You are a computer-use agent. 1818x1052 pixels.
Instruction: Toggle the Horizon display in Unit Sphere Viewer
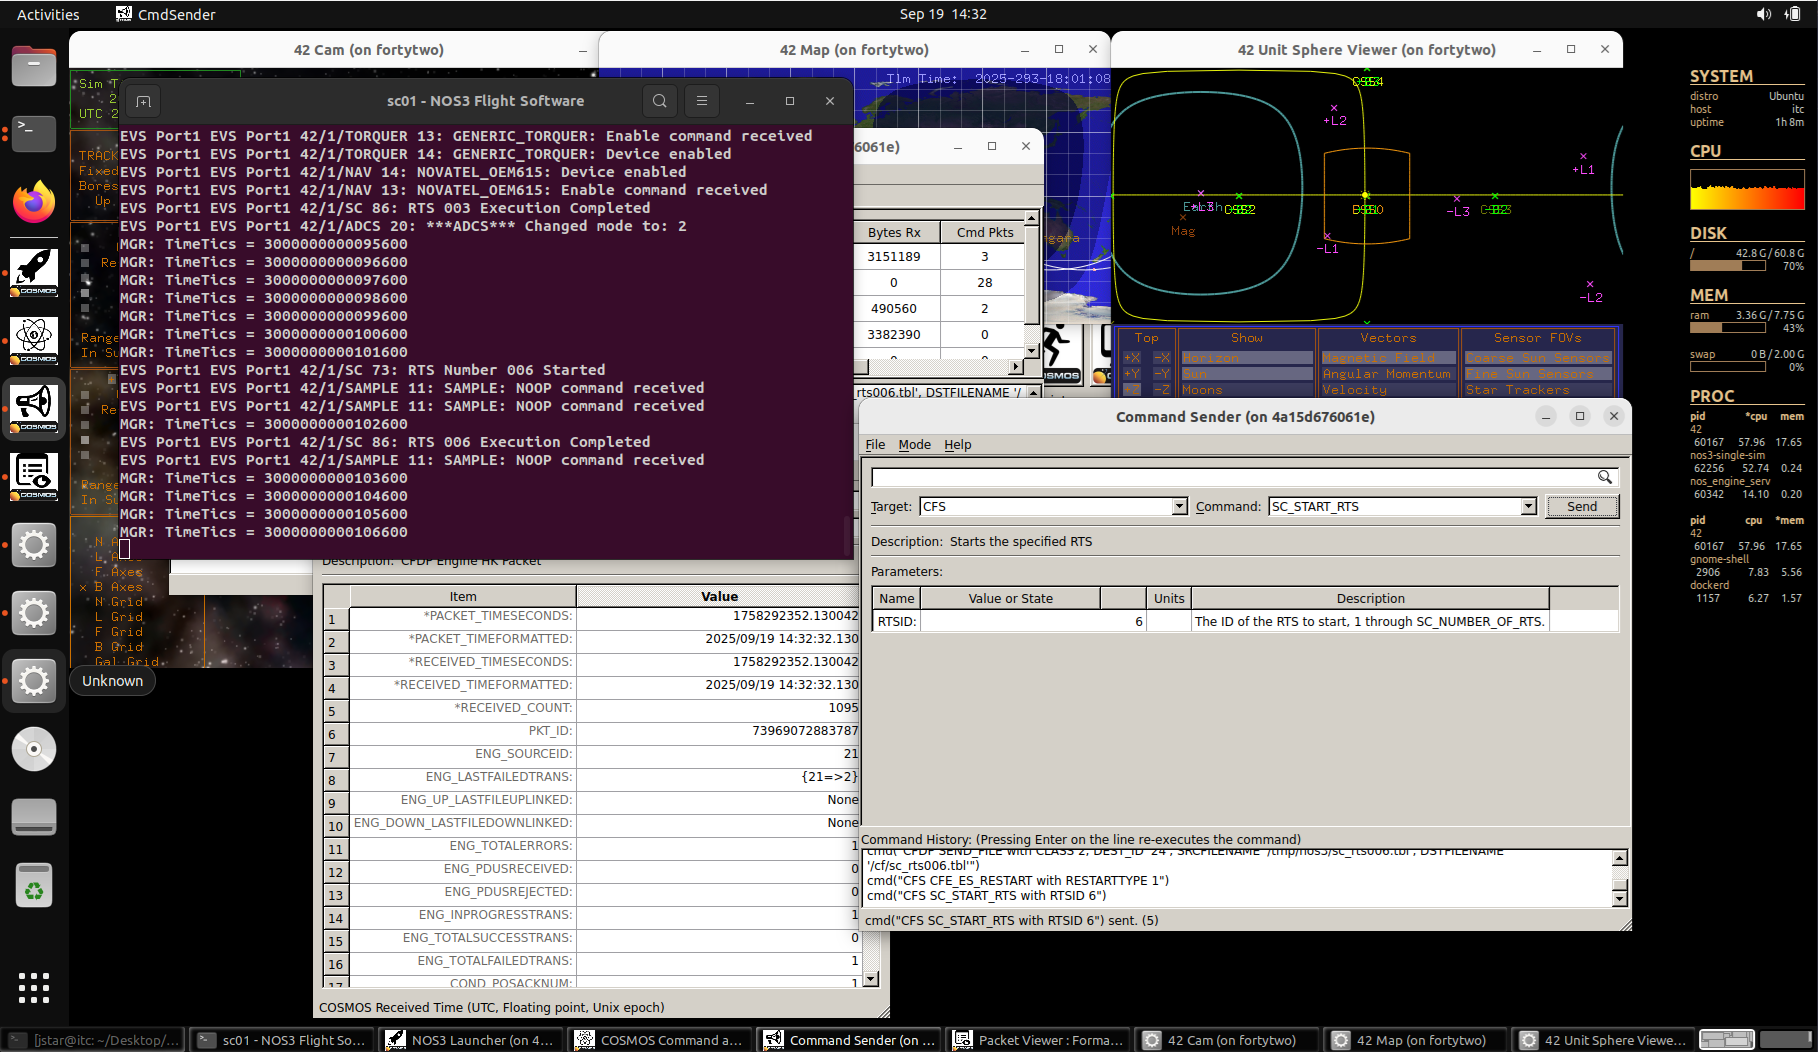pos(1246,358)
